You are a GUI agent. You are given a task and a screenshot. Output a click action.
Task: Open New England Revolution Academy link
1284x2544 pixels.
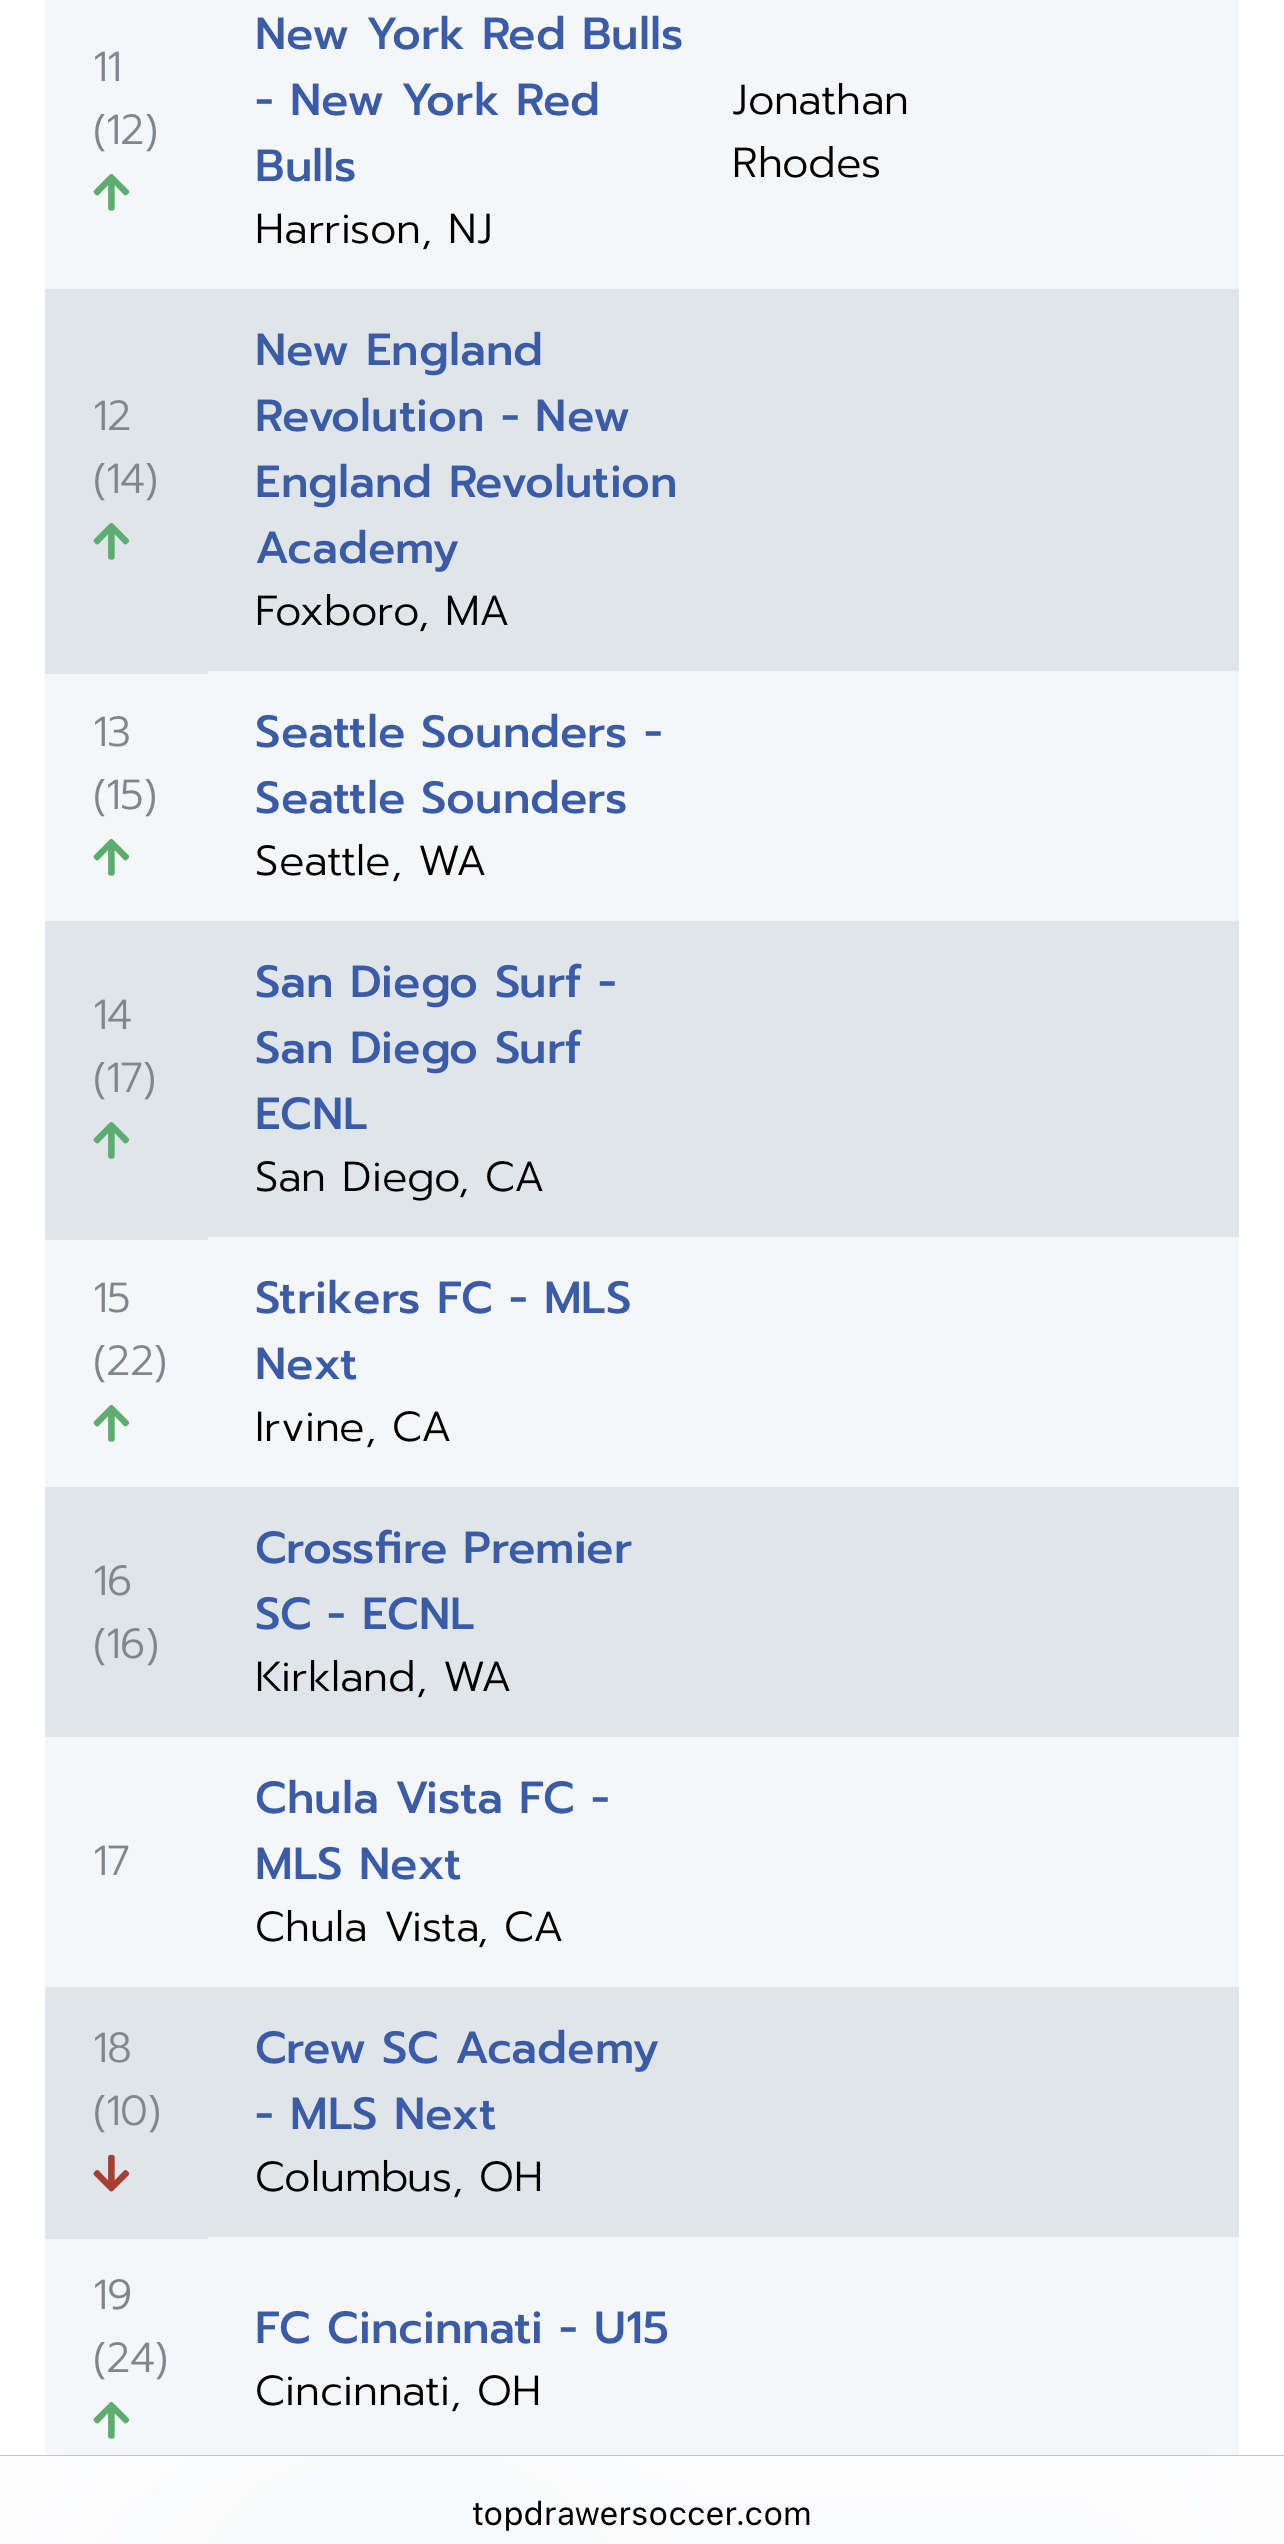point(465,449)
